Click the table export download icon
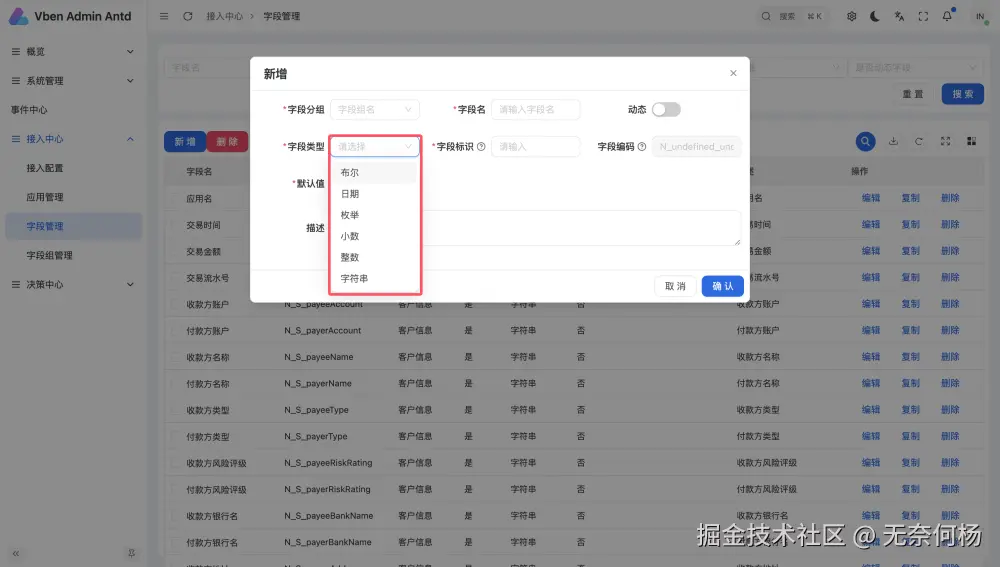1000x567 pixels. [x=893, y=142]
